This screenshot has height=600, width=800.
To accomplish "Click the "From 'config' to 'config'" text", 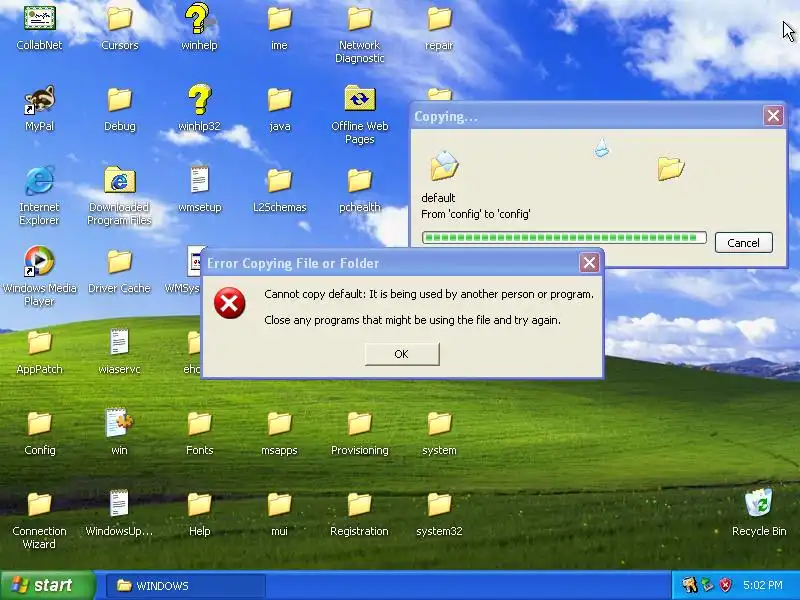I will point(476,214).
